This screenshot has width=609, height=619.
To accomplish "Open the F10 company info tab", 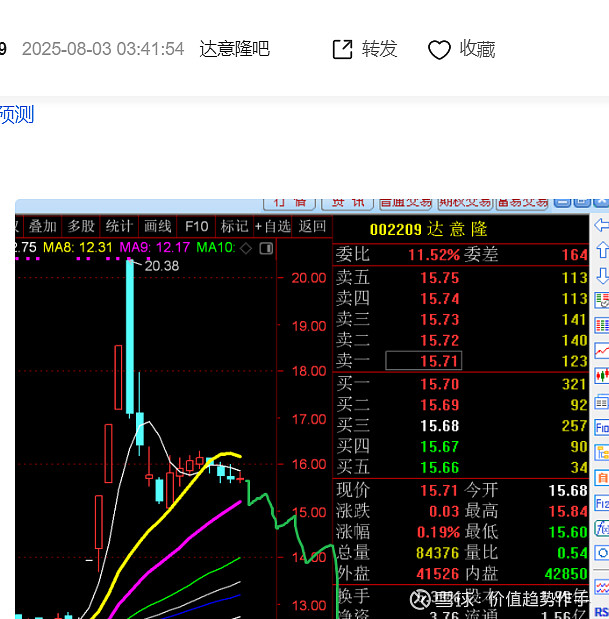I will pos(196,226).
